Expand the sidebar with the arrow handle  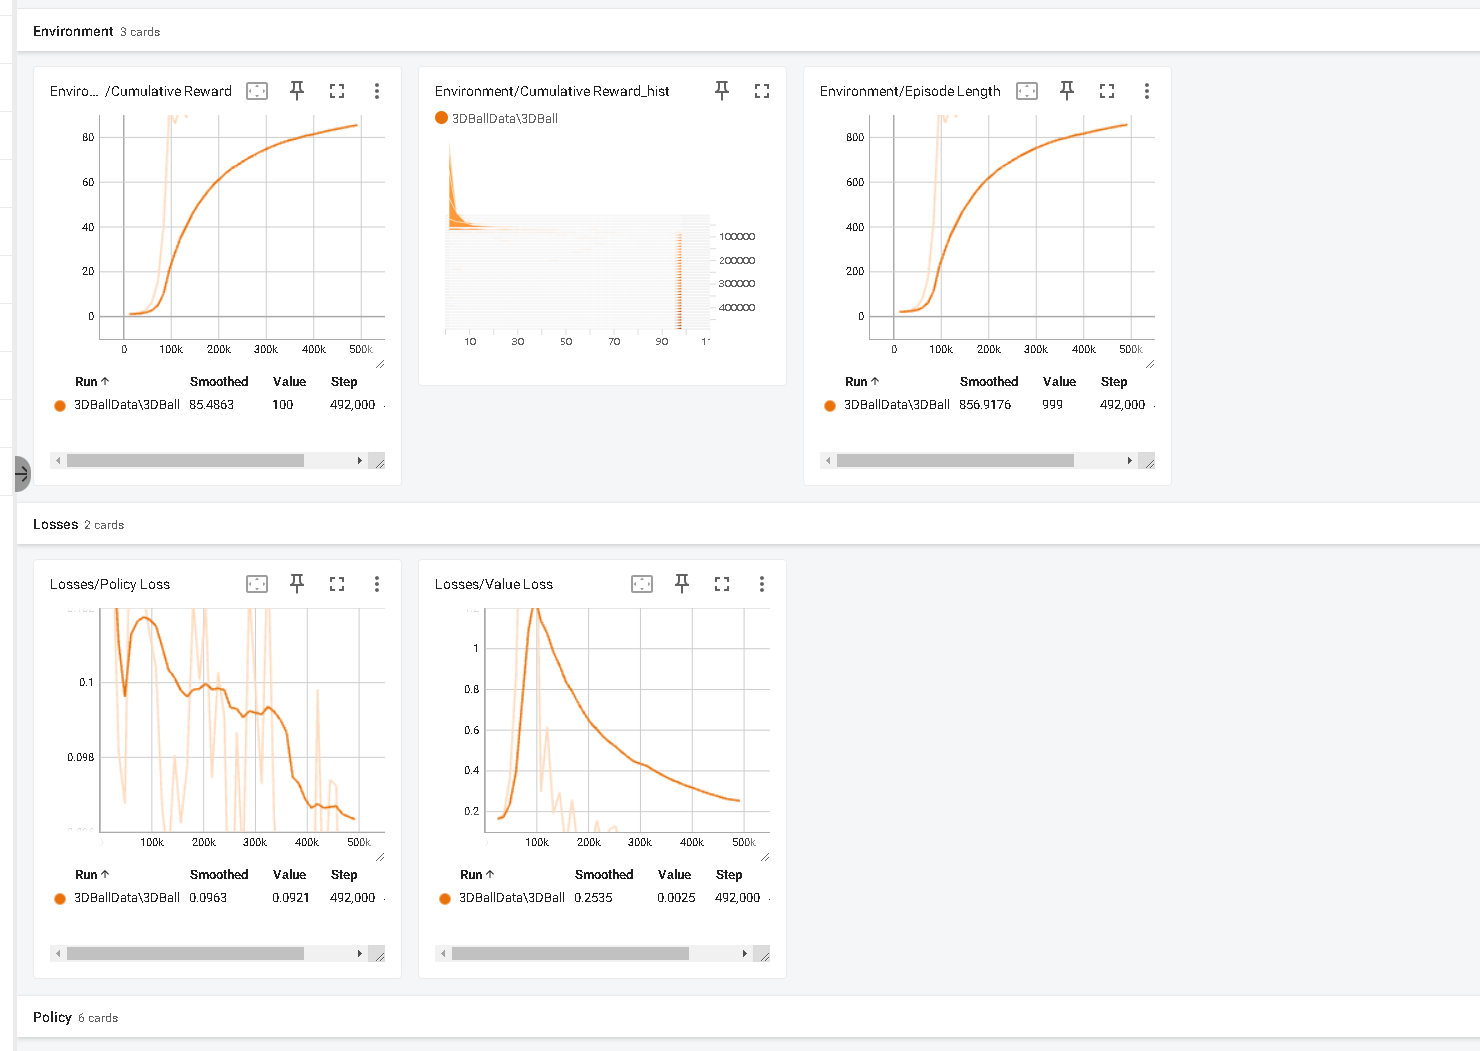22,474
